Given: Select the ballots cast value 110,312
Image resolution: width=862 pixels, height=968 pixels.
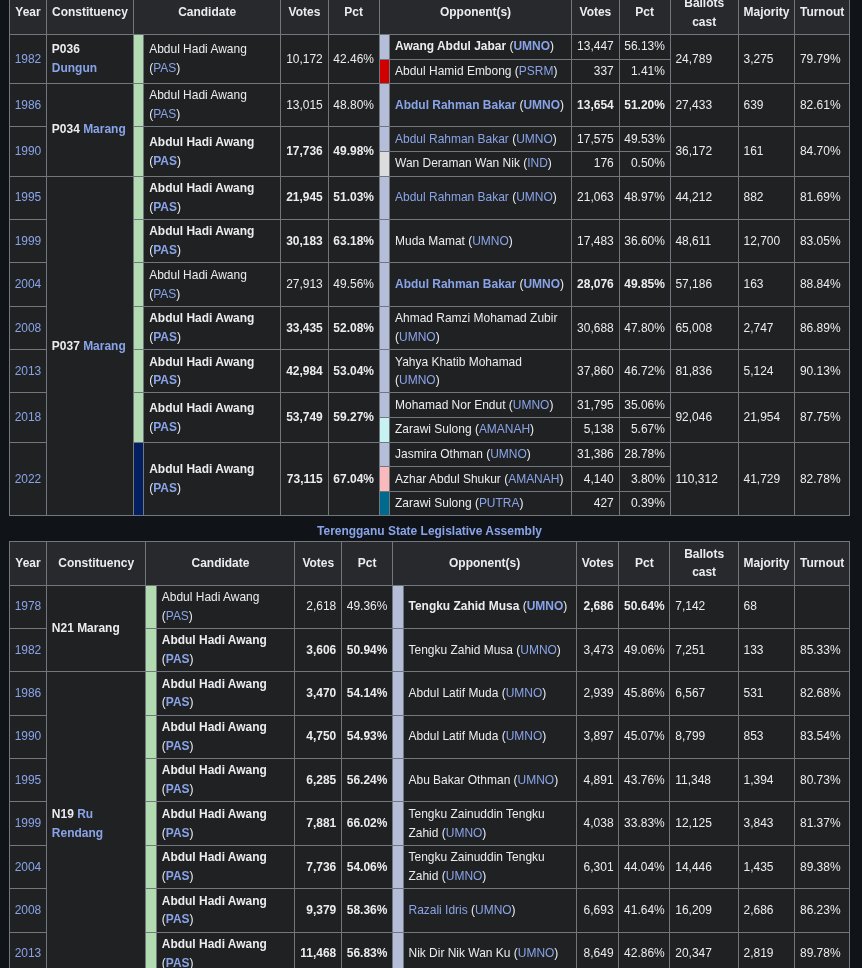Looking at the screenshot, I should (697, 478).
